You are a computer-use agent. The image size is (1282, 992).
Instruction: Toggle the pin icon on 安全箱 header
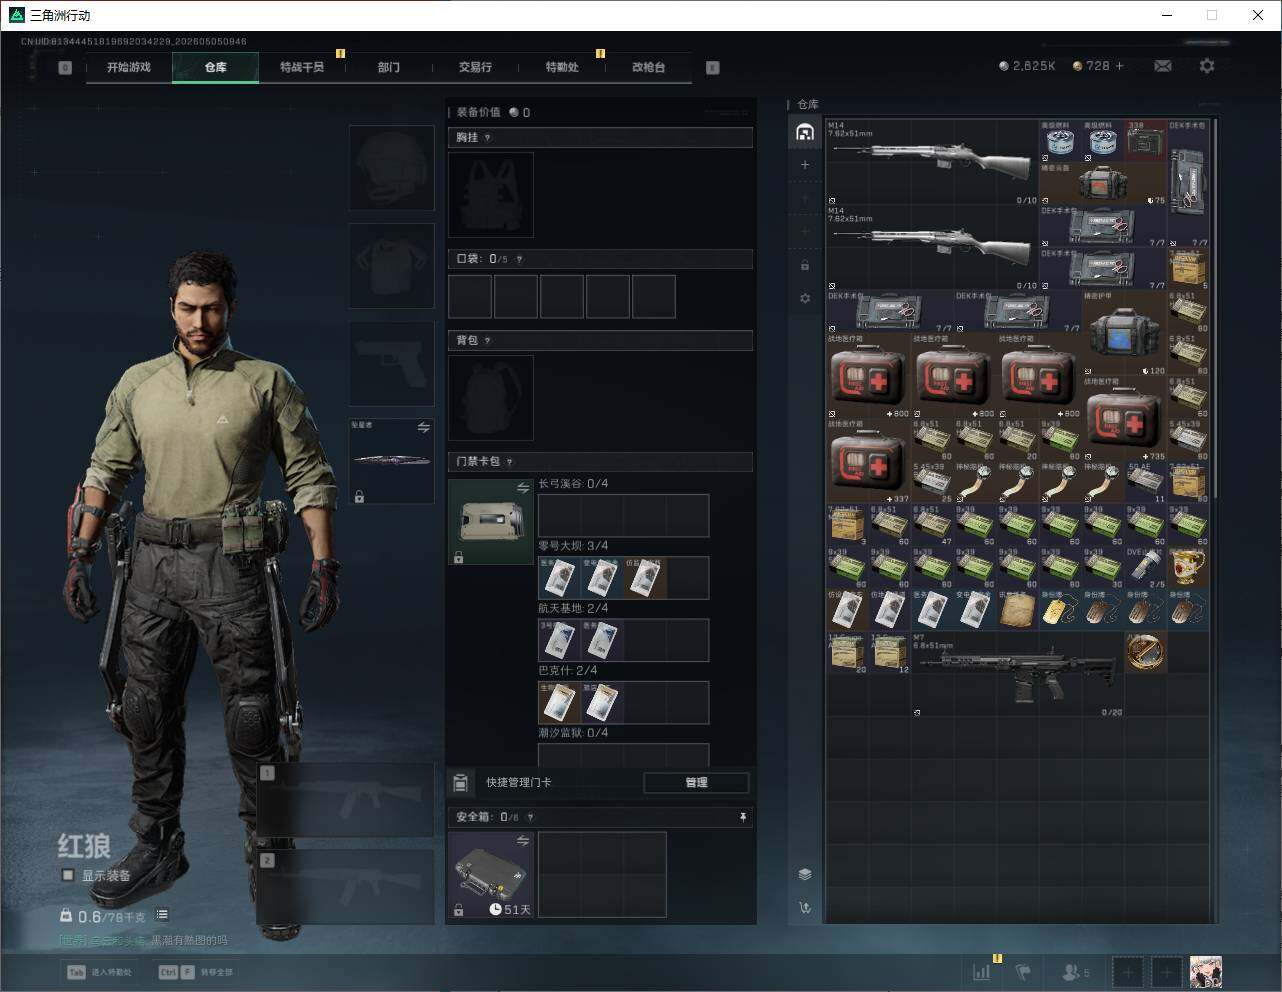click(742, 817)
